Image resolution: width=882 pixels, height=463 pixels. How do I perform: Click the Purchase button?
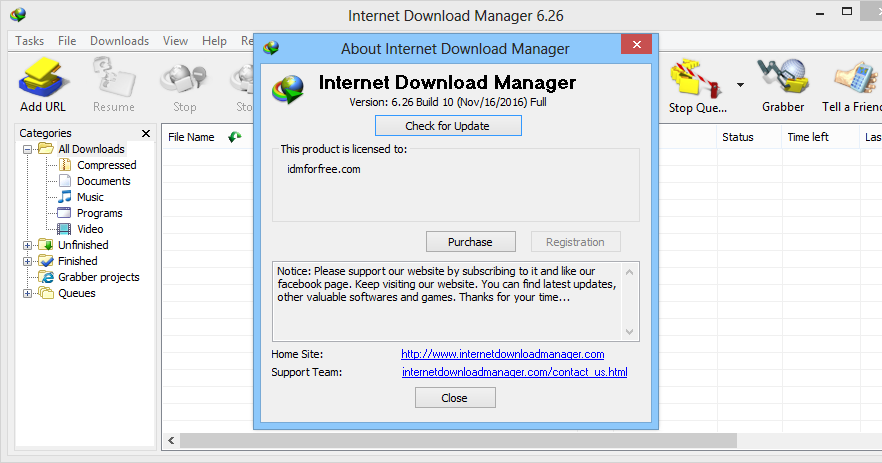click(x=471, y=241)
